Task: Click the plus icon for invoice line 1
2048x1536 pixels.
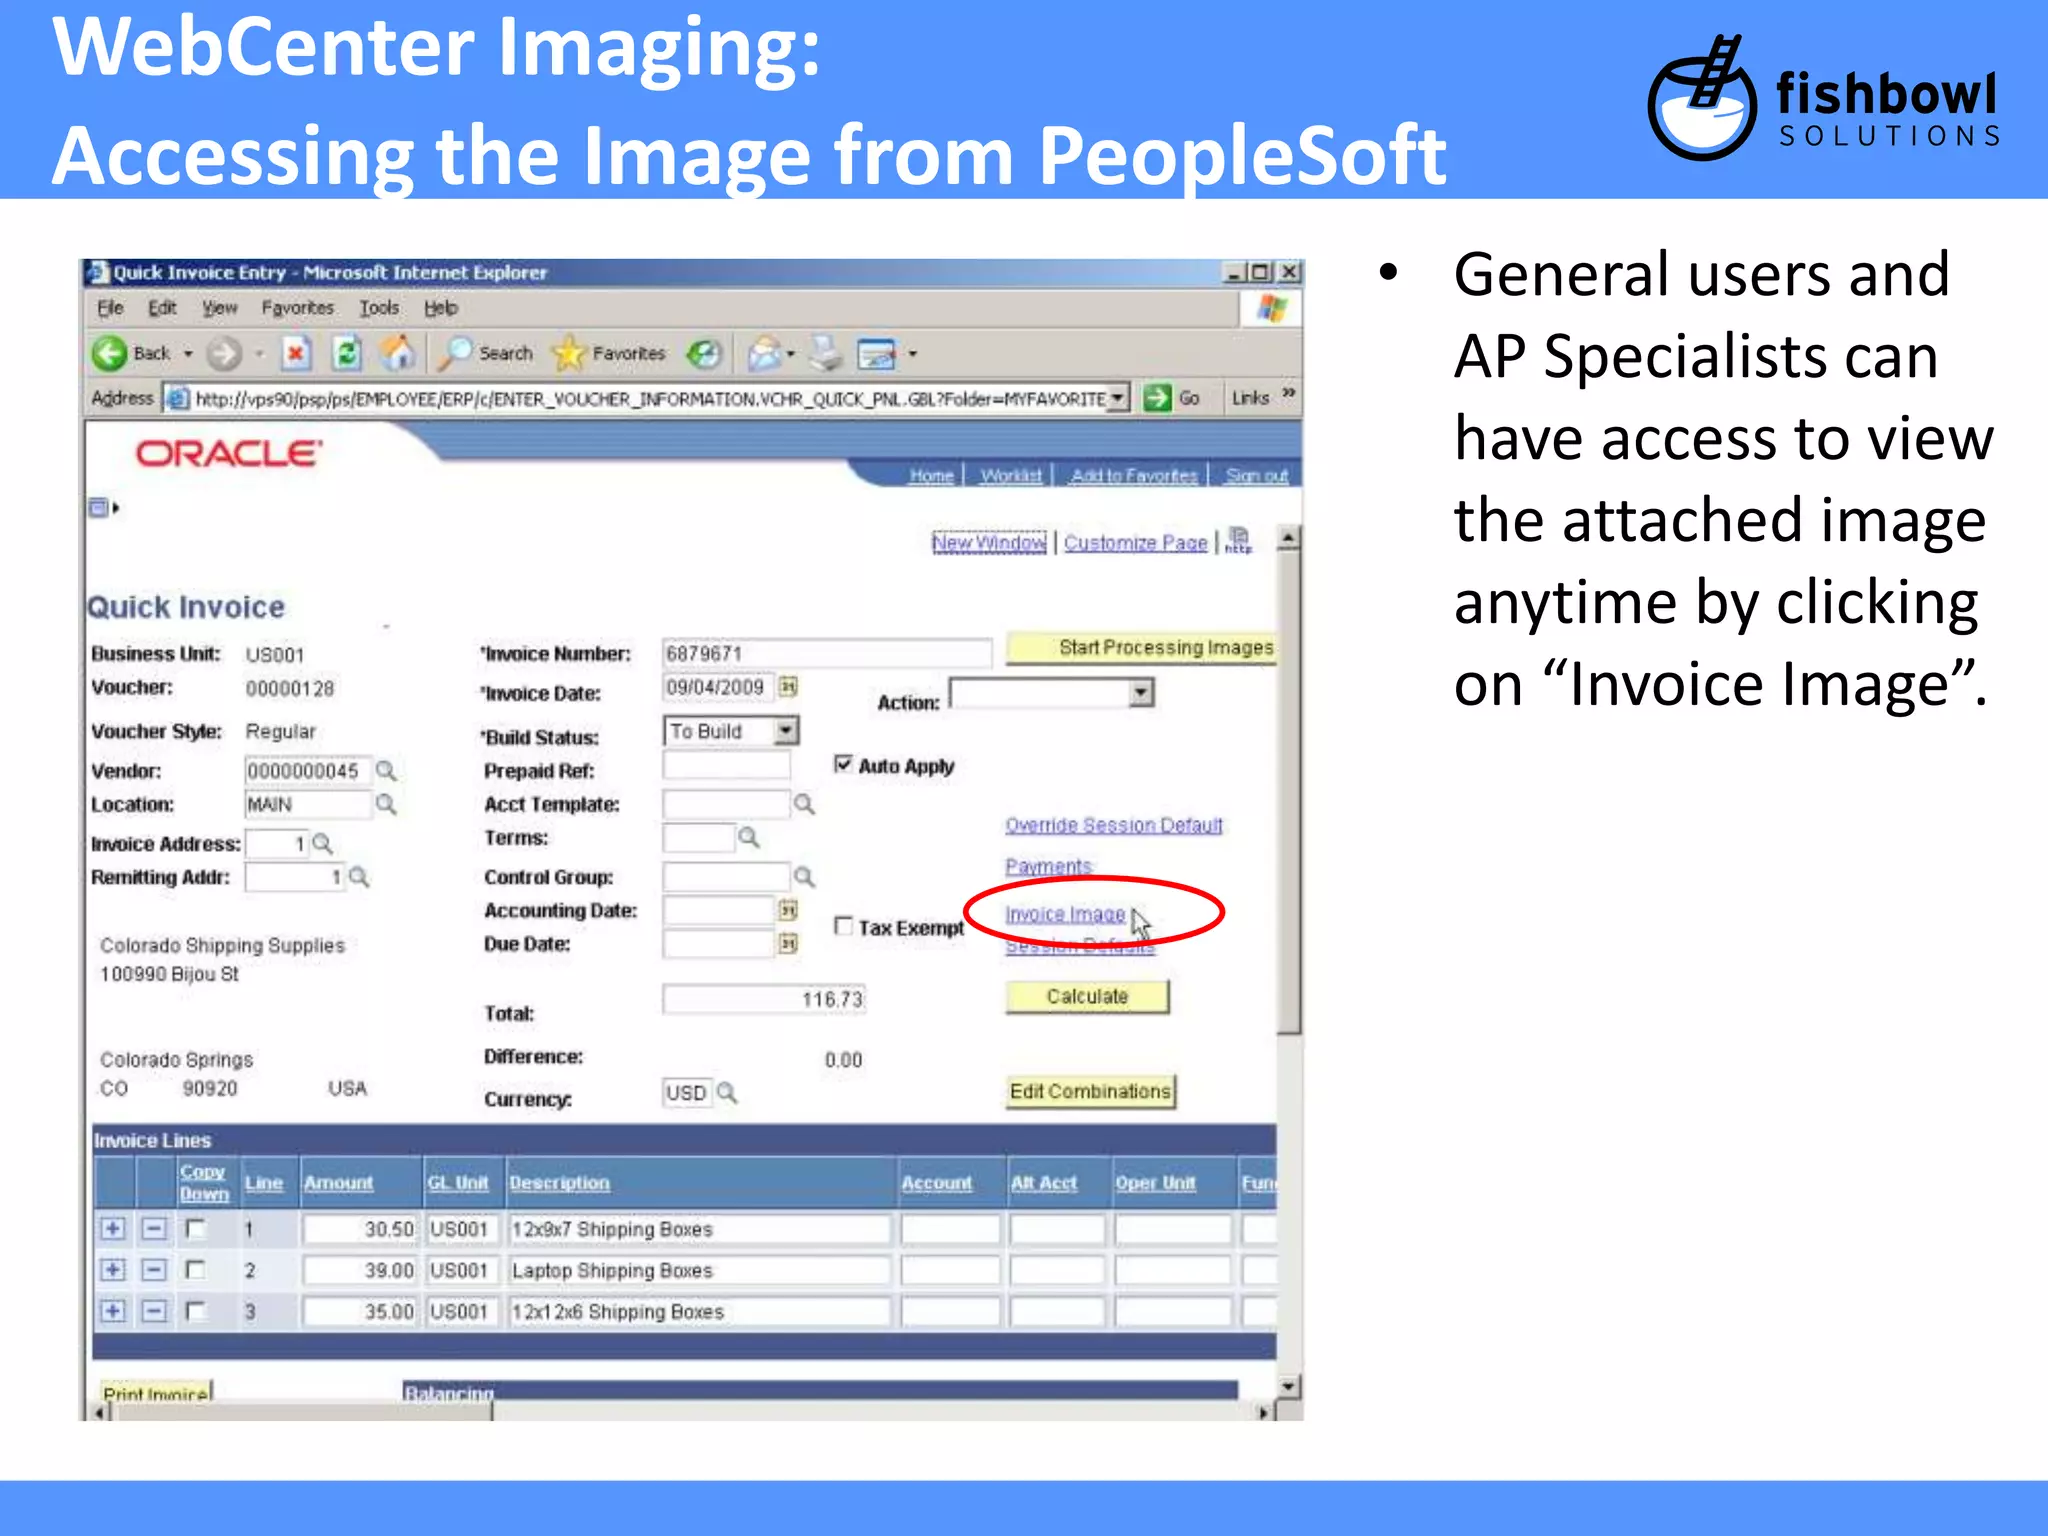Action: point(113,1229)
